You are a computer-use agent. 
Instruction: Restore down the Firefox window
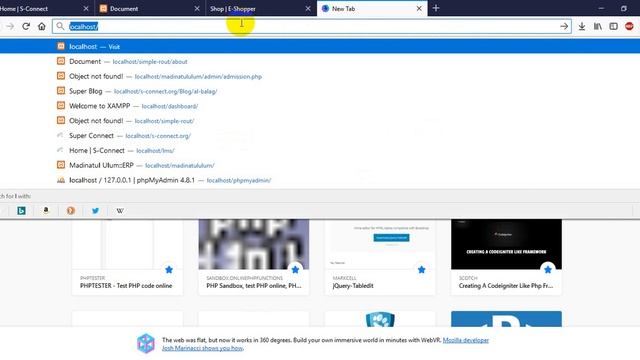[624, 8]
